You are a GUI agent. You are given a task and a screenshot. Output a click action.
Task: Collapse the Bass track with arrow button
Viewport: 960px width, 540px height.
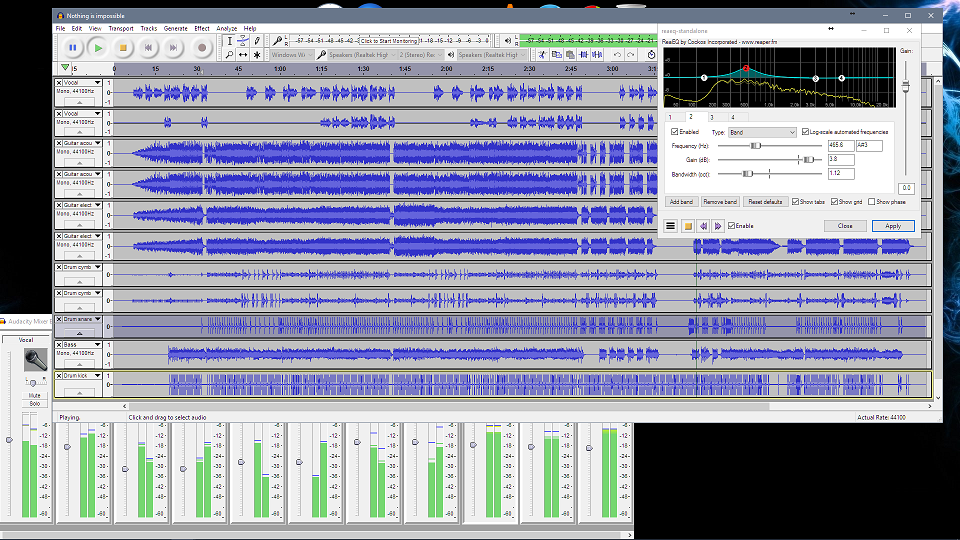pos(79,364)
